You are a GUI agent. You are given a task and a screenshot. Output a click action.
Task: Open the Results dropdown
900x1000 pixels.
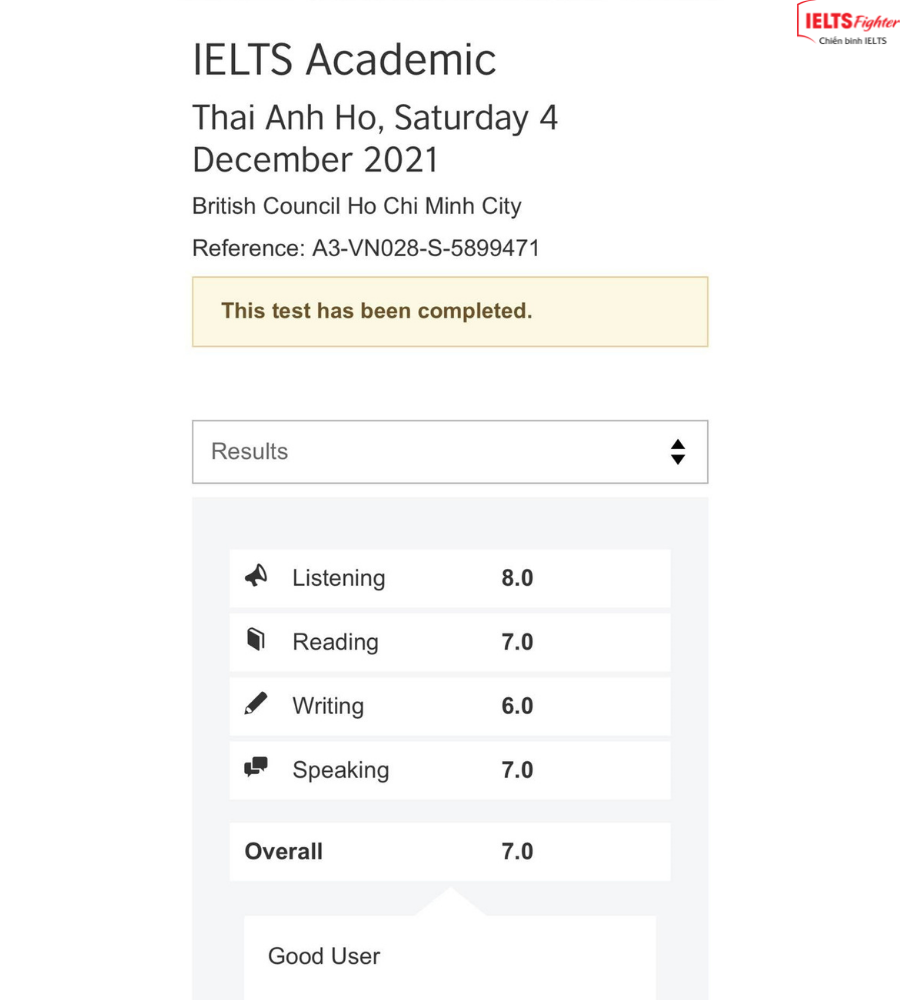449,452
